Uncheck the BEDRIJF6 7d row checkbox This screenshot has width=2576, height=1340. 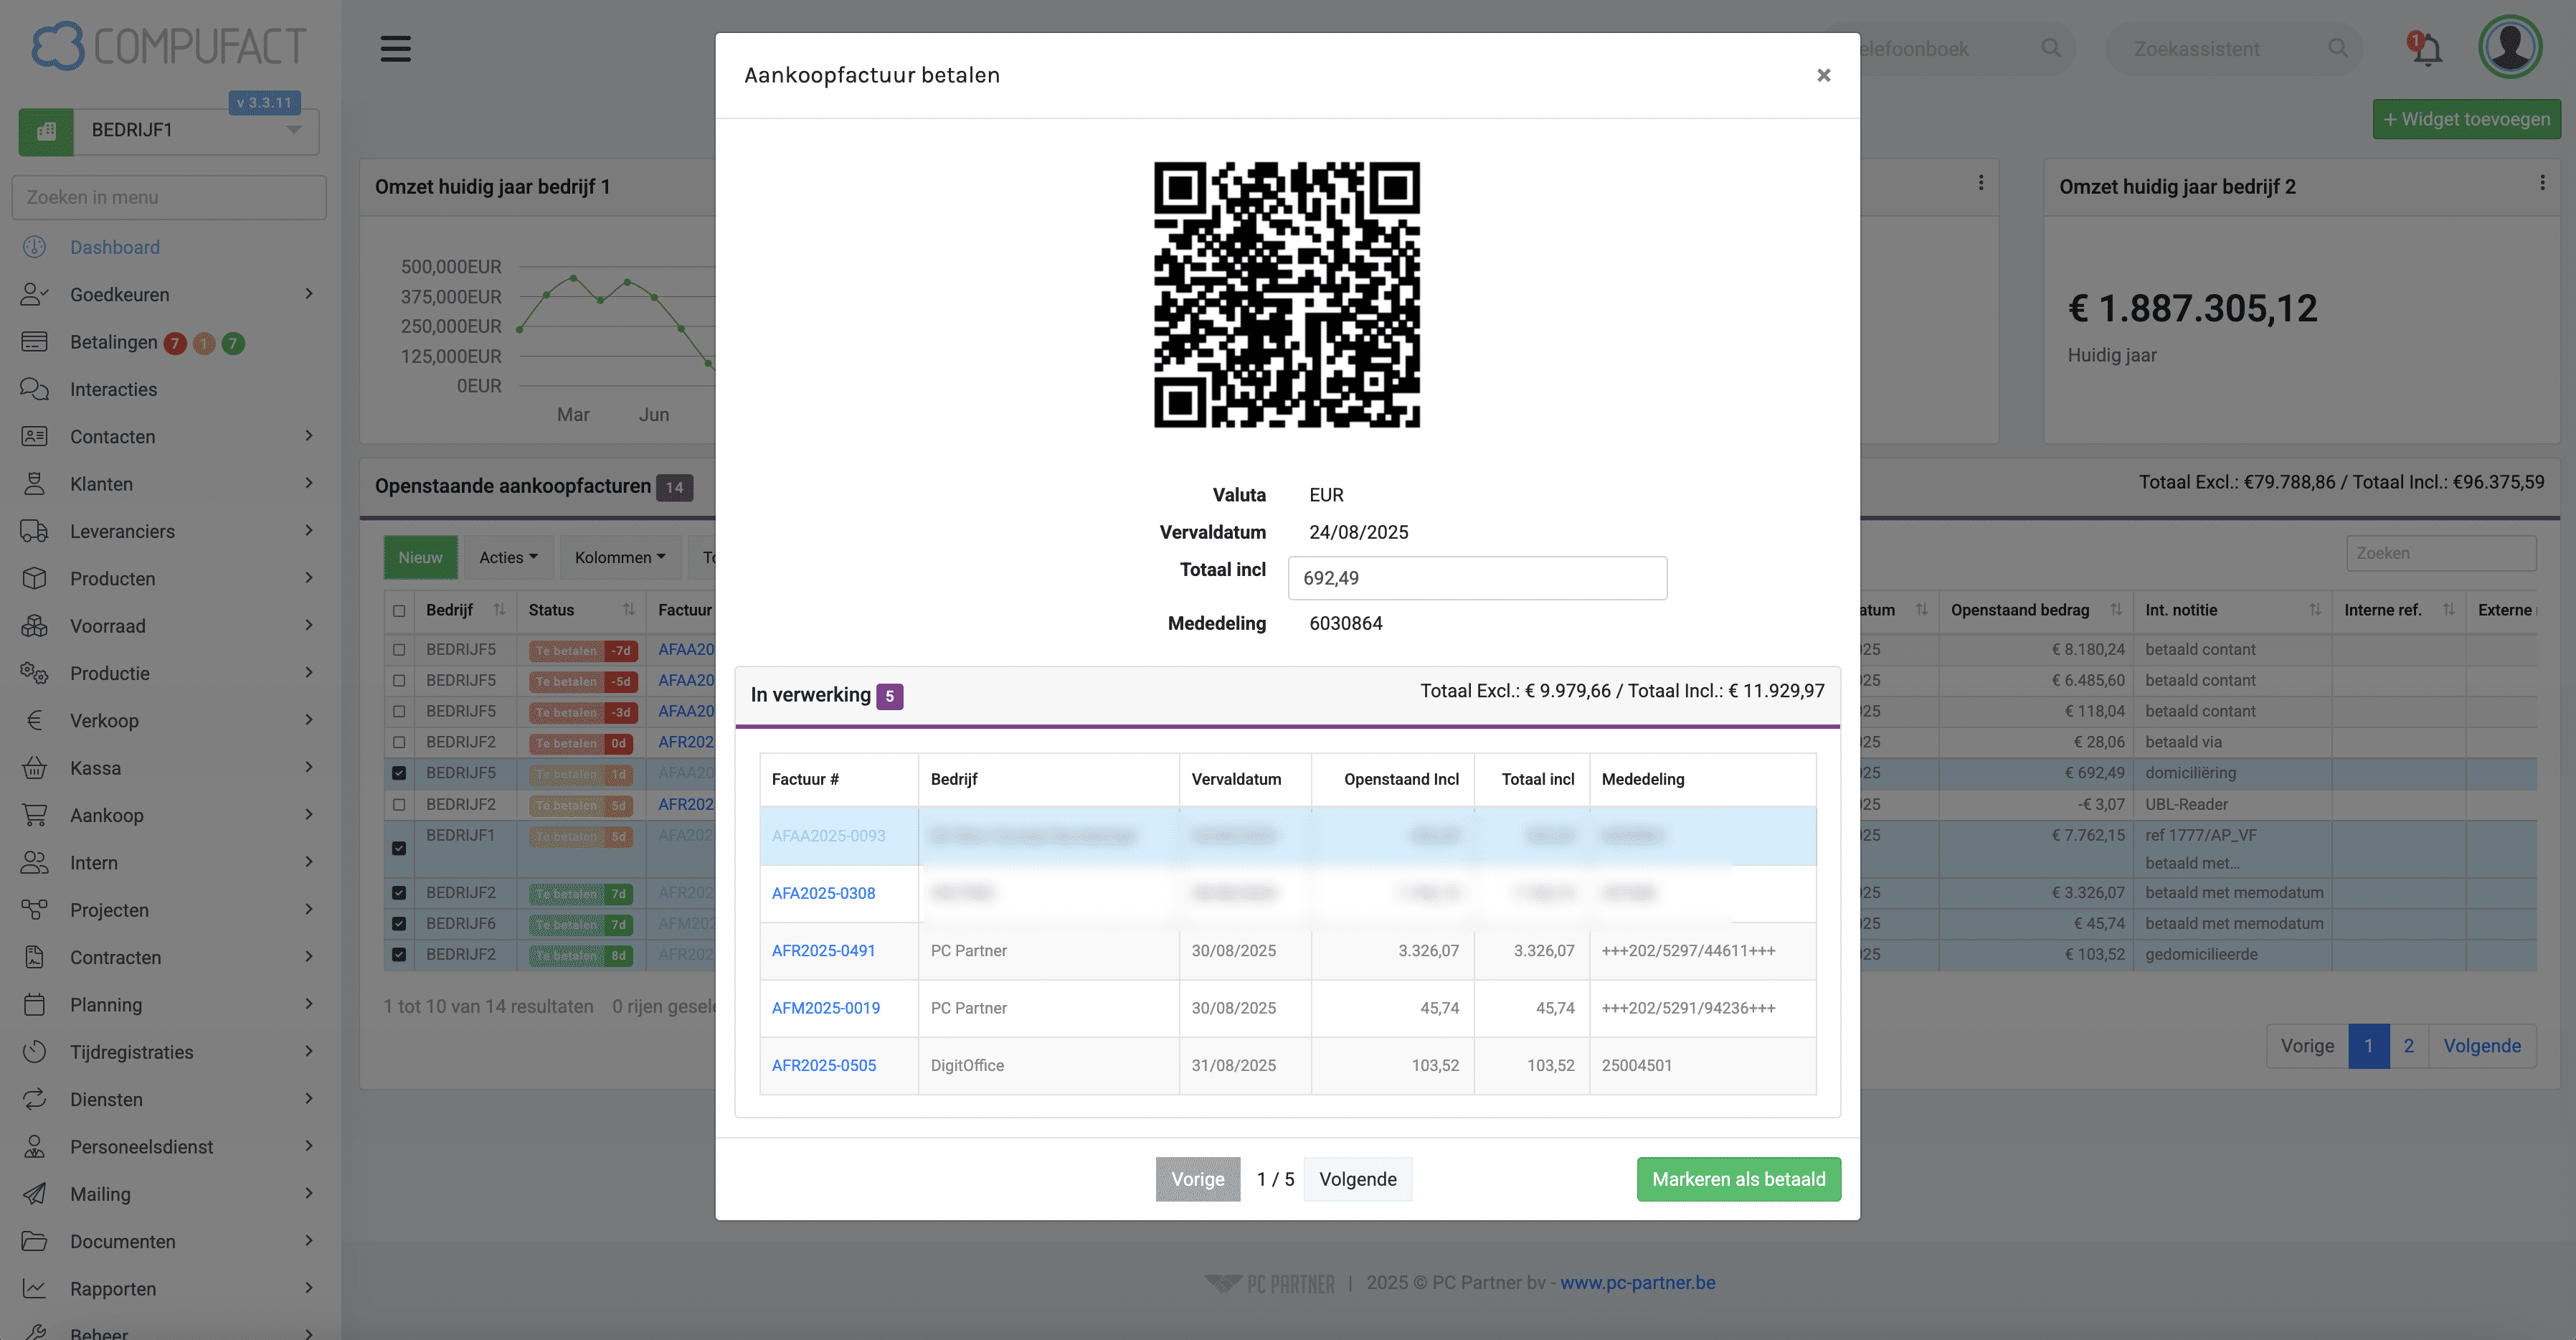(399, 924)
